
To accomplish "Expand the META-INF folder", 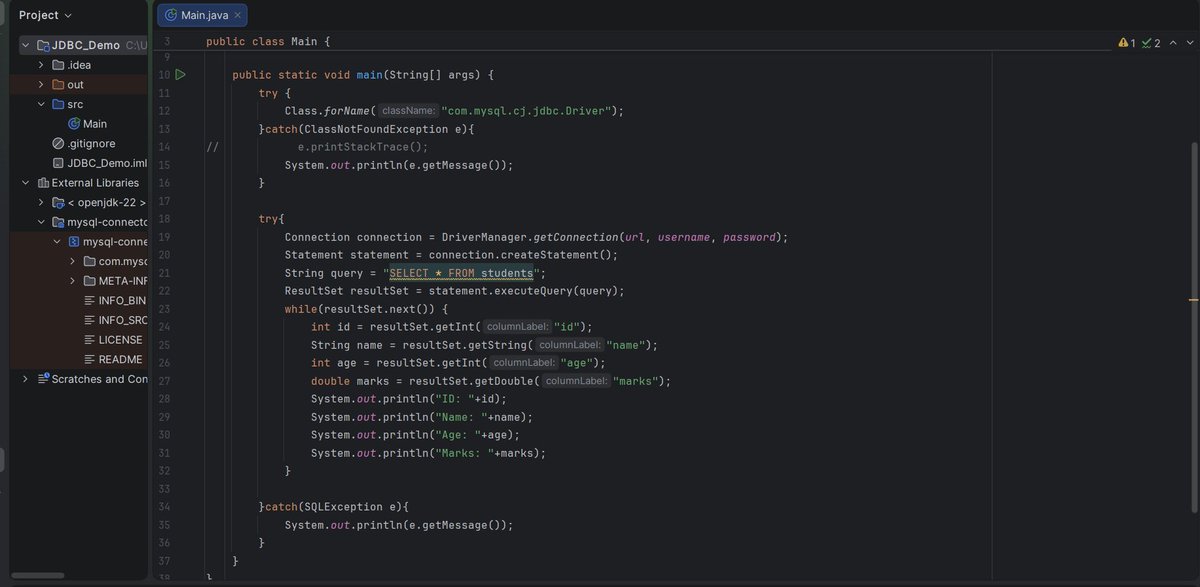I will (x=73, y=281).
